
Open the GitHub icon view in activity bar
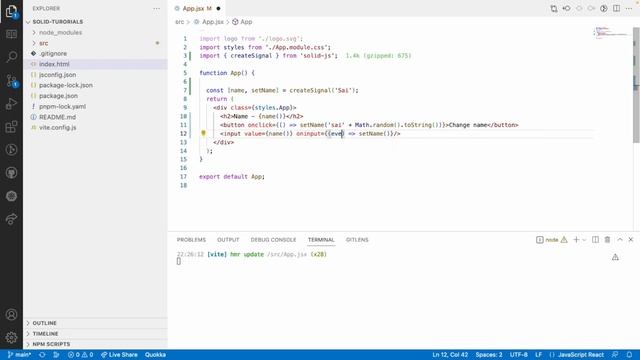point(11,173)
